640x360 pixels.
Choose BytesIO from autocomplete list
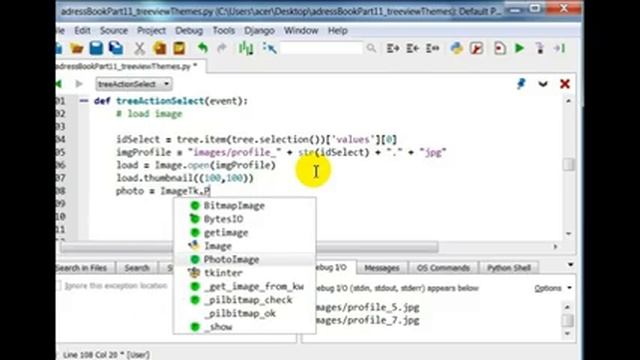[x=244, y=219]
